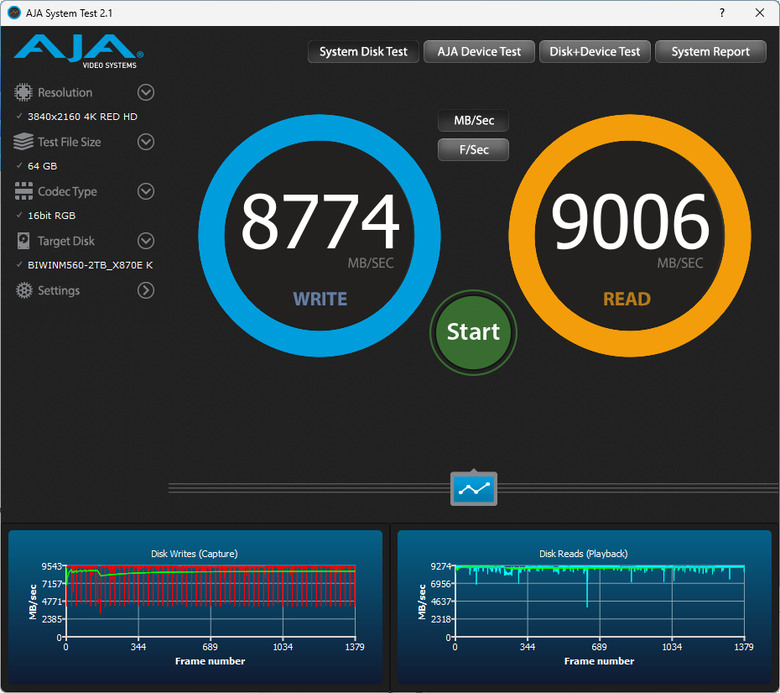Select the 16bit RGB codec value
The image size is (780, 693).
52,215
